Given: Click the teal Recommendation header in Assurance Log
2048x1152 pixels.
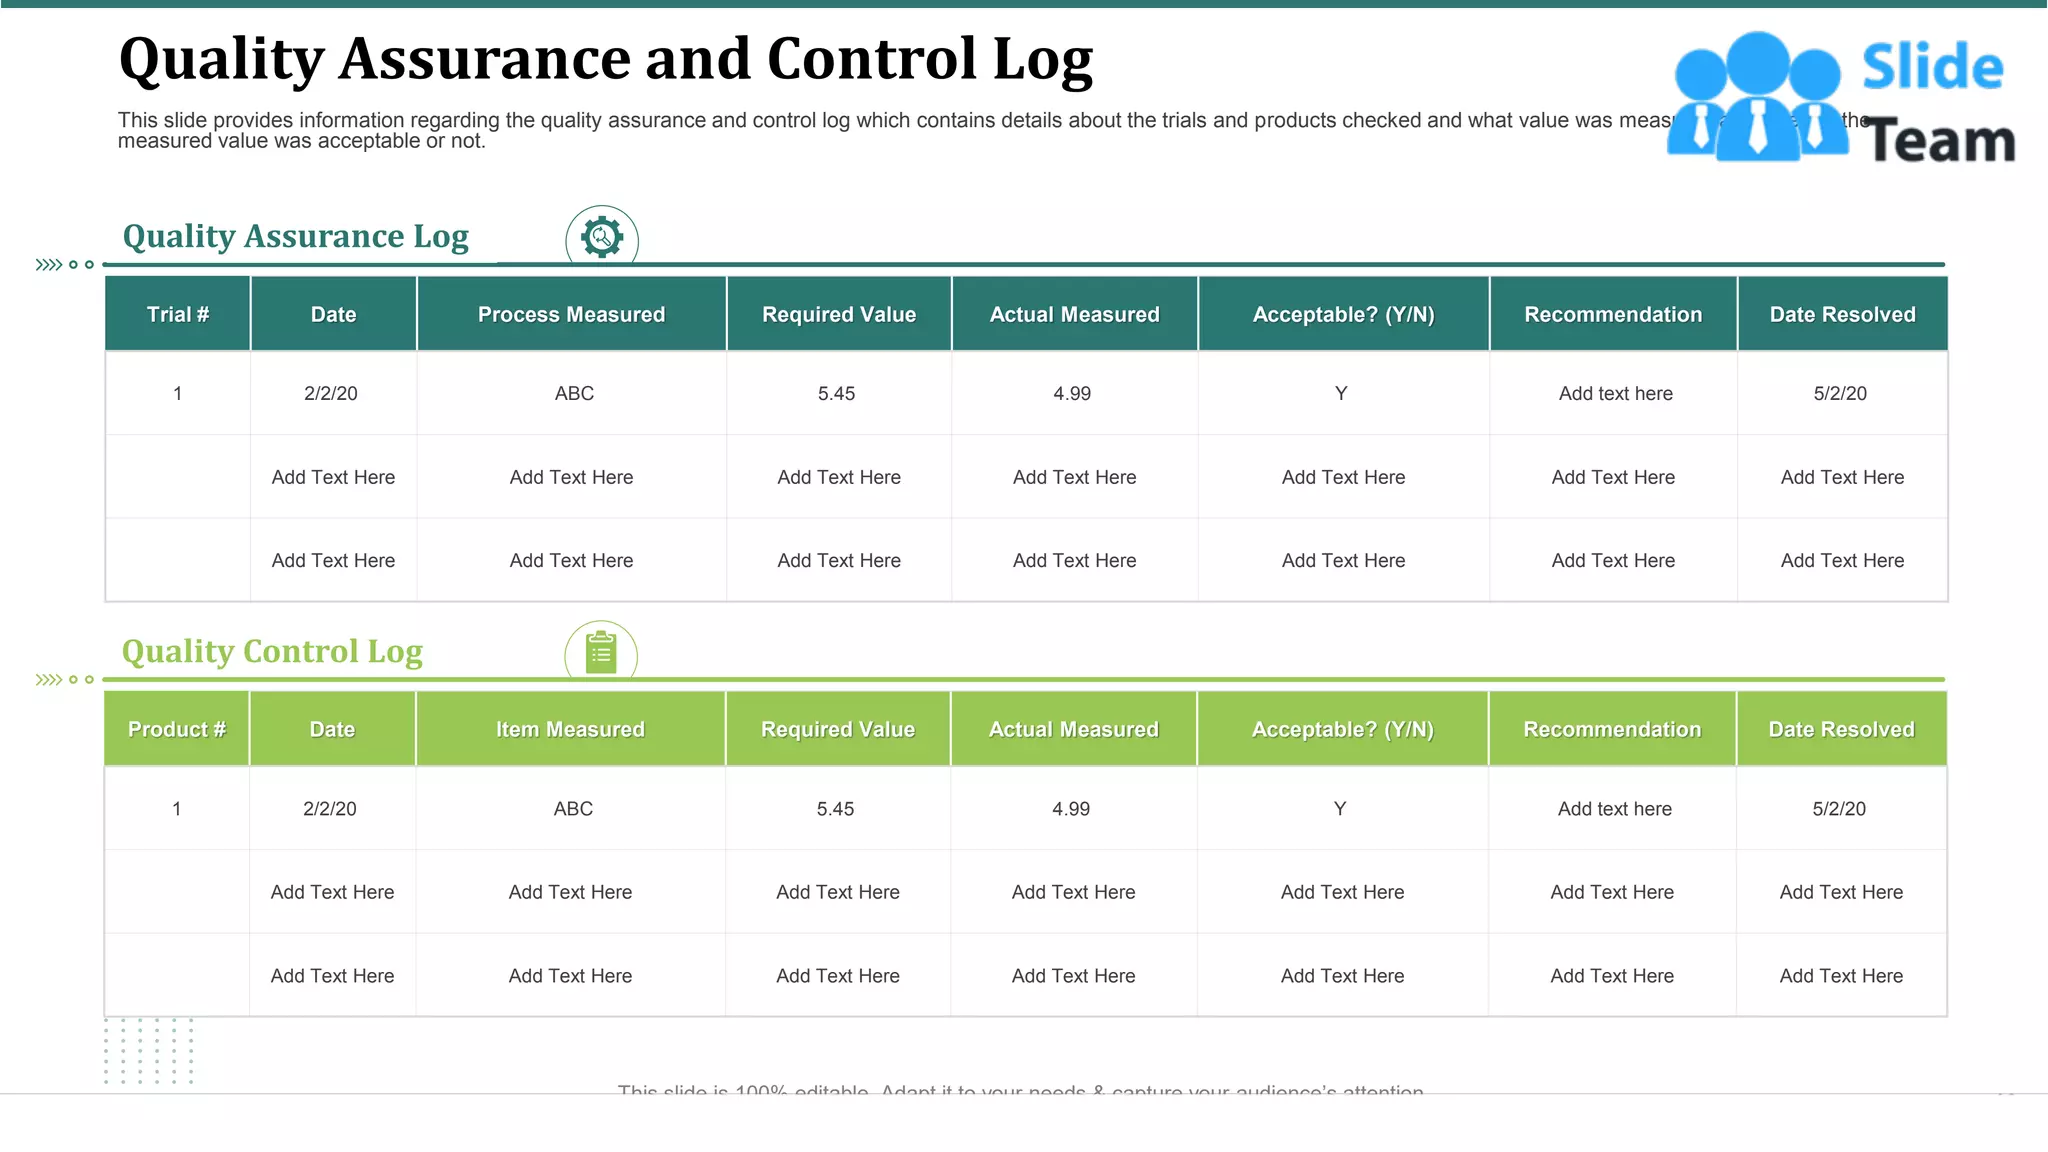Looking at the screenshot, I should click(x=1613, y=315).
